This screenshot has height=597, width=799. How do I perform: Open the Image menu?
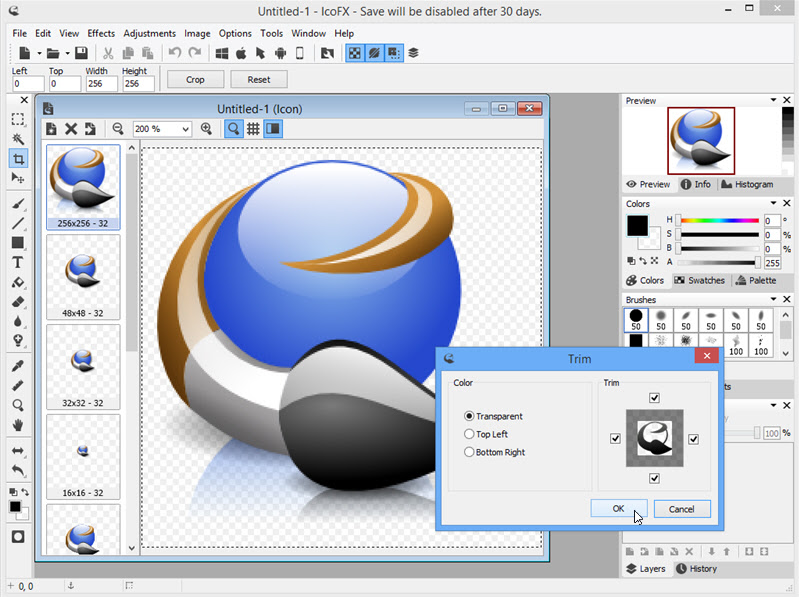point(197,33)
